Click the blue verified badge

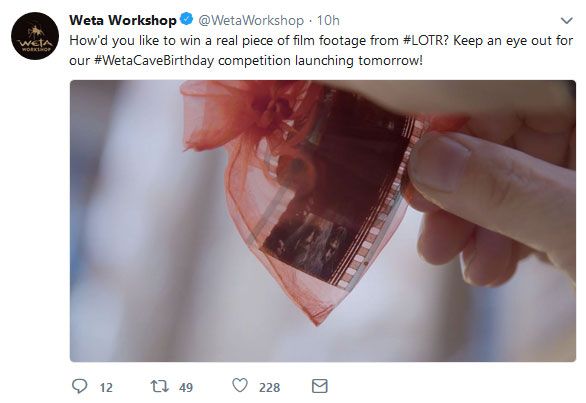tap(186, 19)
